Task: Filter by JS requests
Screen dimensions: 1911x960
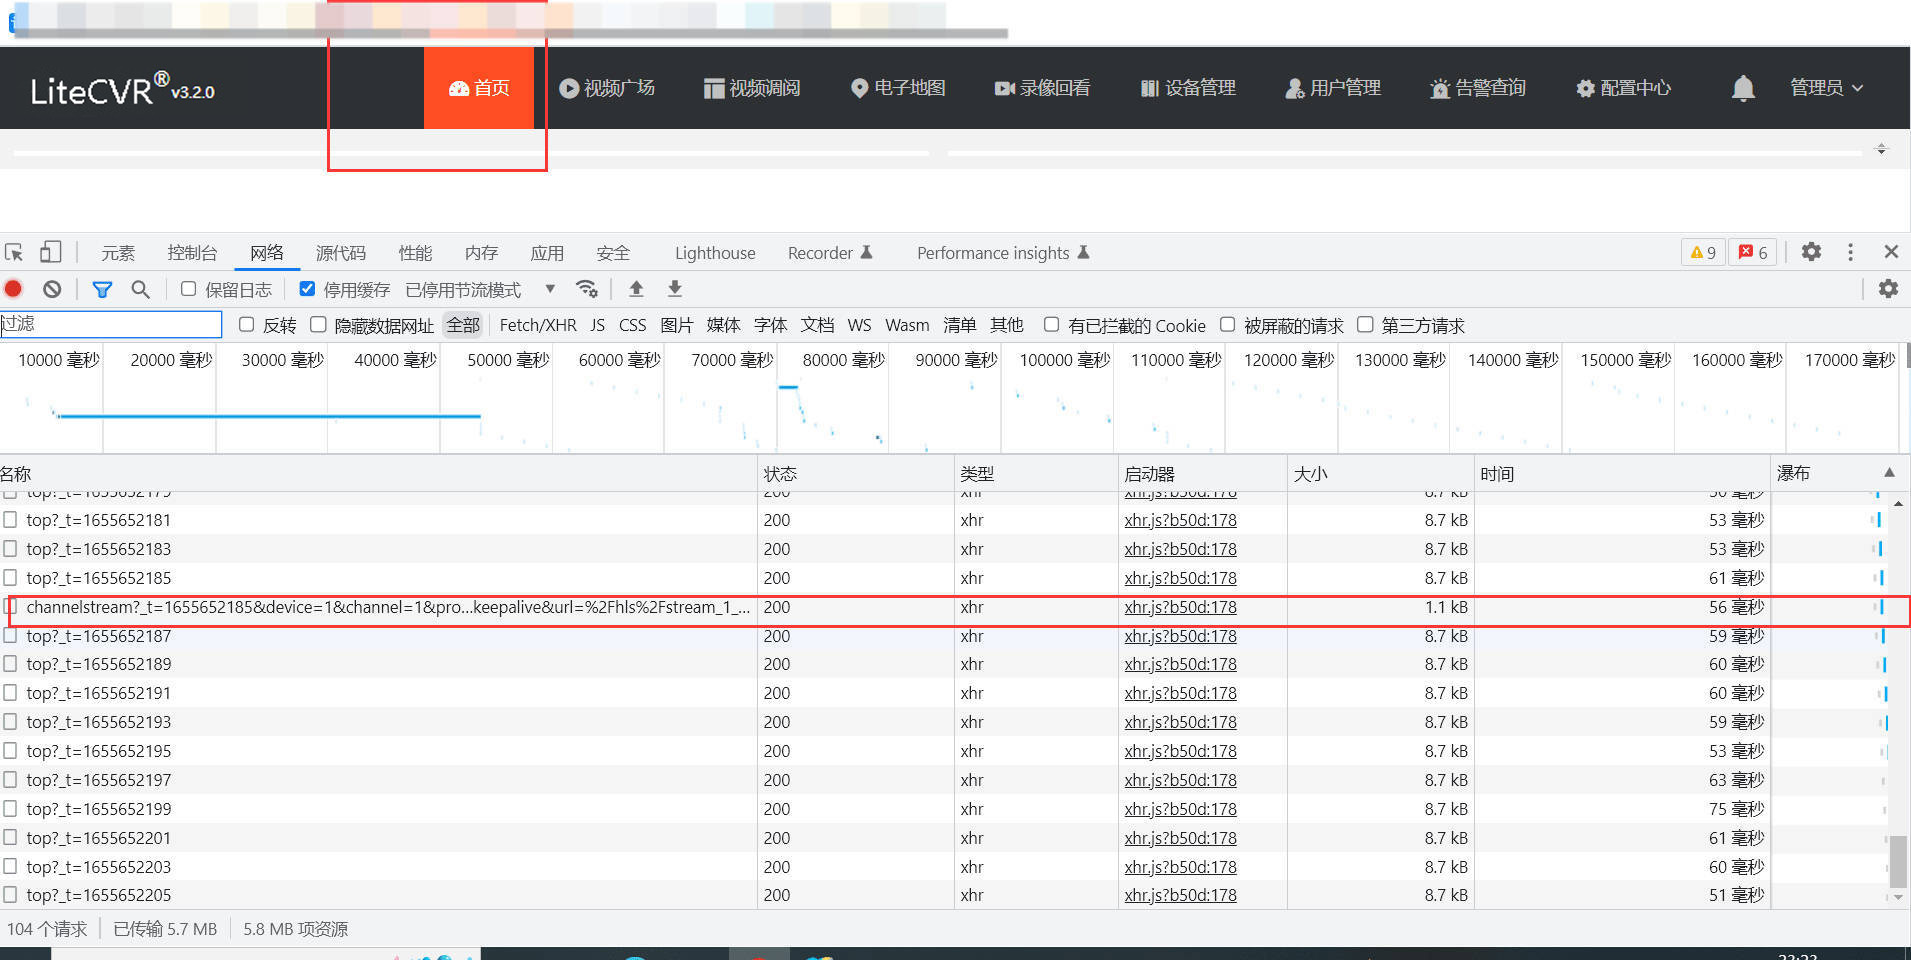Action: coord(598,325)
